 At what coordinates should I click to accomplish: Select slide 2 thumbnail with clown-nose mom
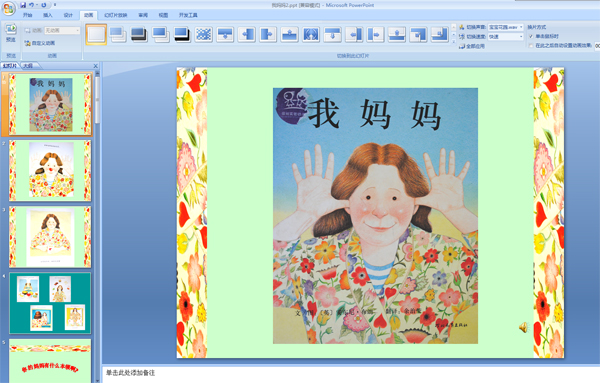pos(50,170)
